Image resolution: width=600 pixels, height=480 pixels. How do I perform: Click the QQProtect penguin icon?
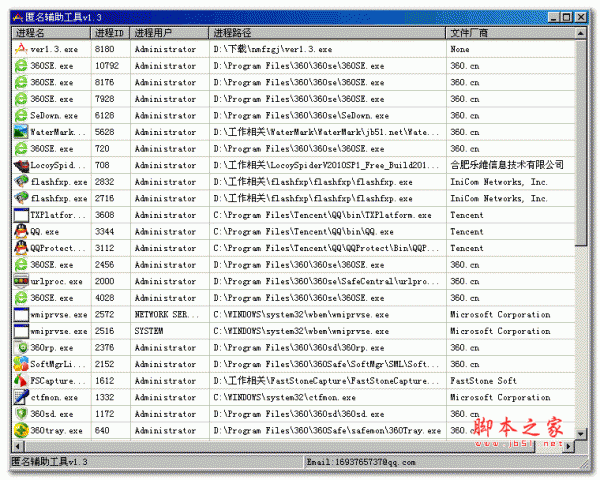pyautogui.click(x=21, y=248)
